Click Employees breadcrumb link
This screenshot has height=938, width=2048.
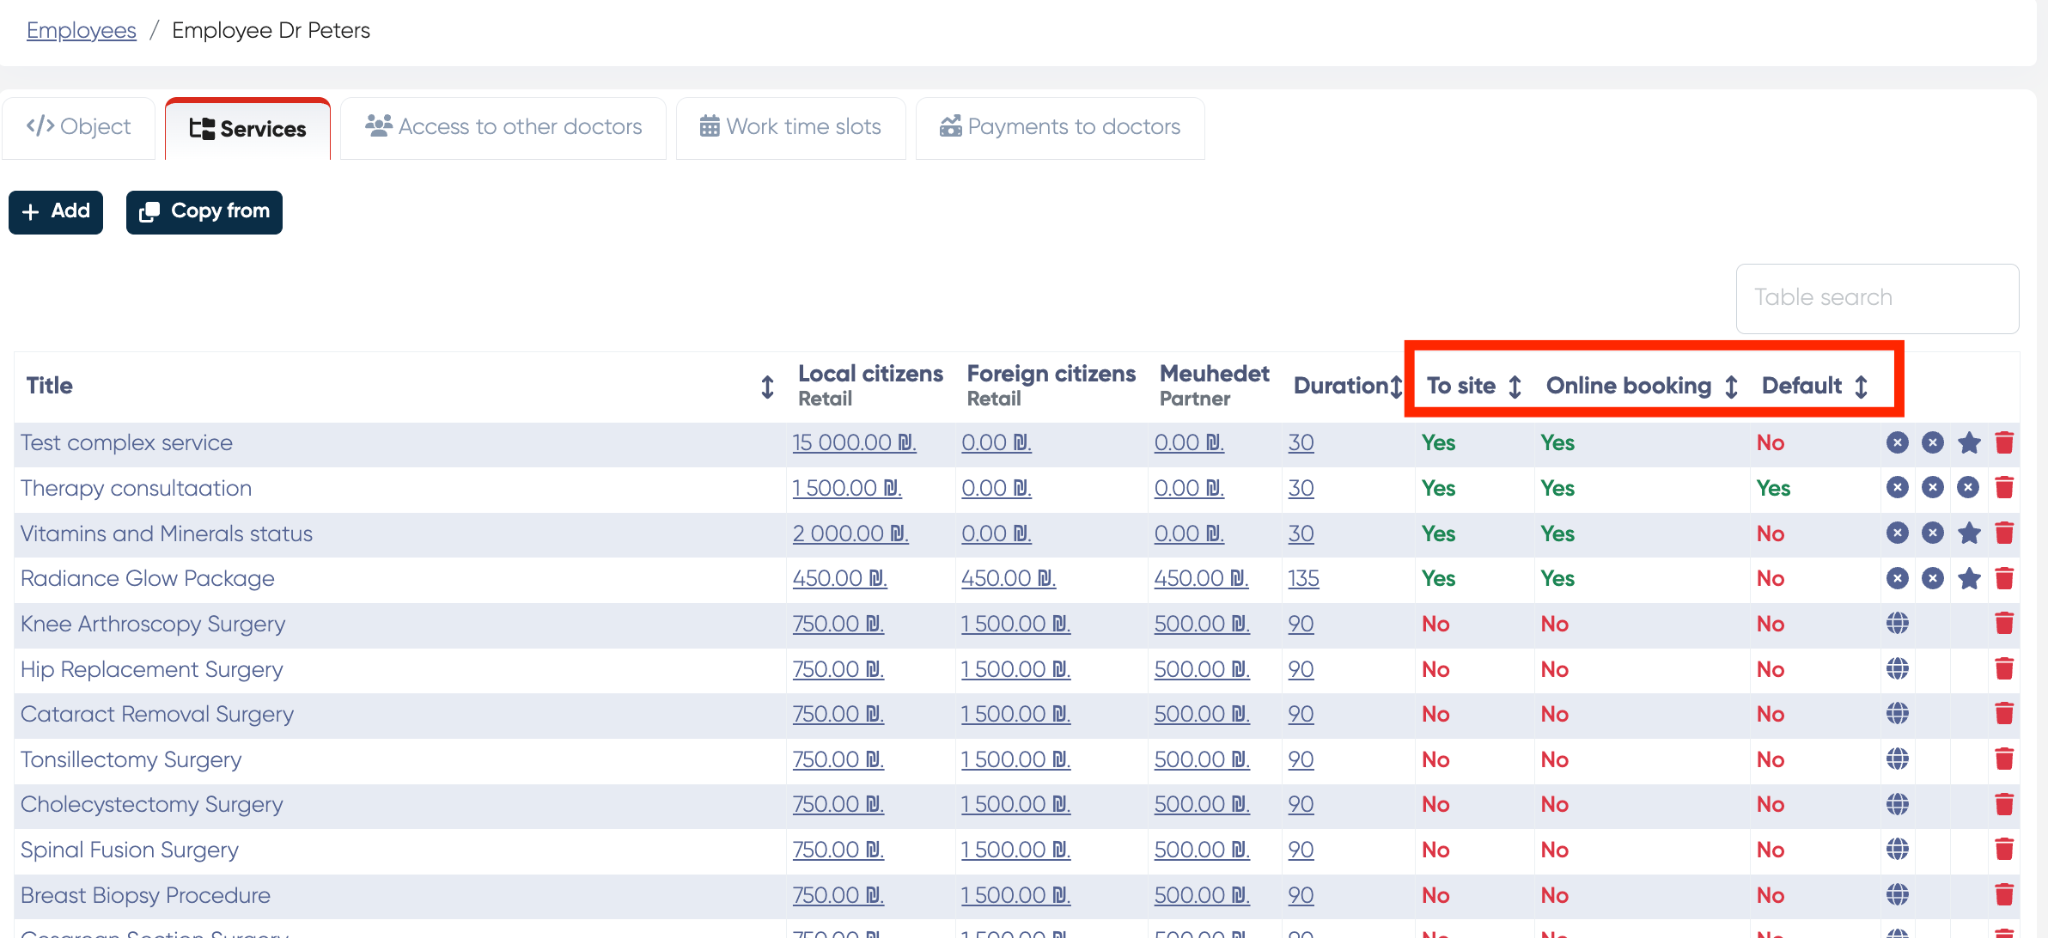[81, 31]
